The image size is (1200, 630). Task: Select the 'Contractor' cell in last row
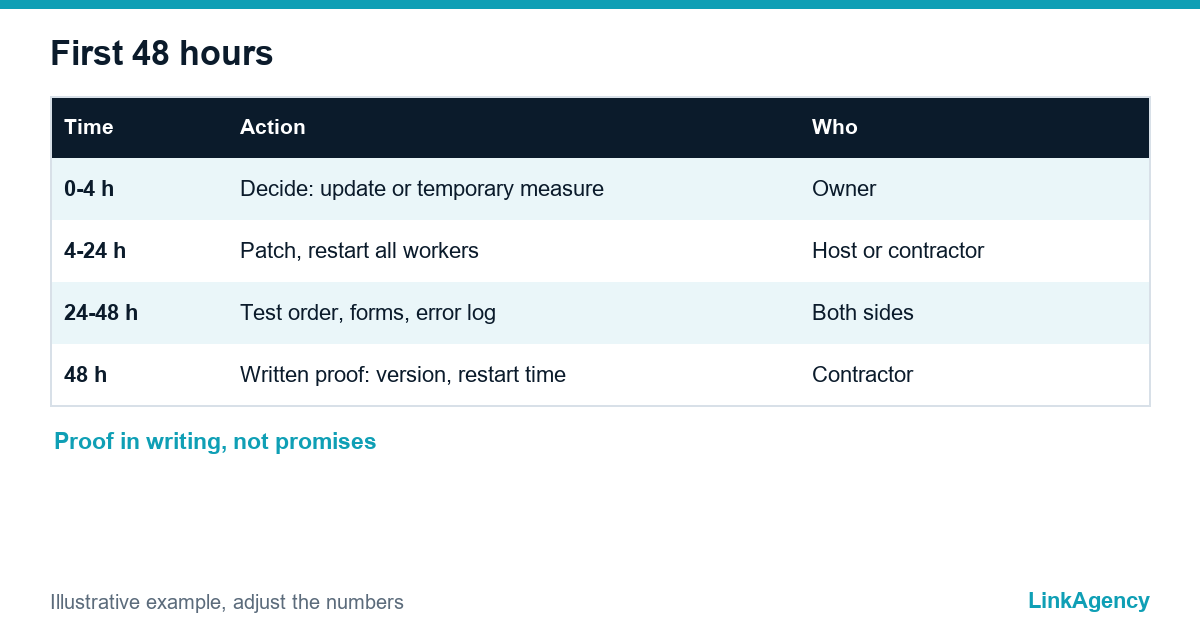click(x=862, y=375)
